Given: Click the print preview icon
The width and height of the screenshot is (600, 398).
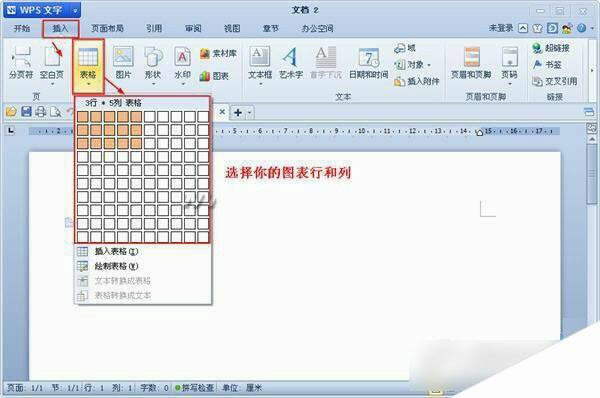Looking at the screenshot, I should click(x=56, y=112).
